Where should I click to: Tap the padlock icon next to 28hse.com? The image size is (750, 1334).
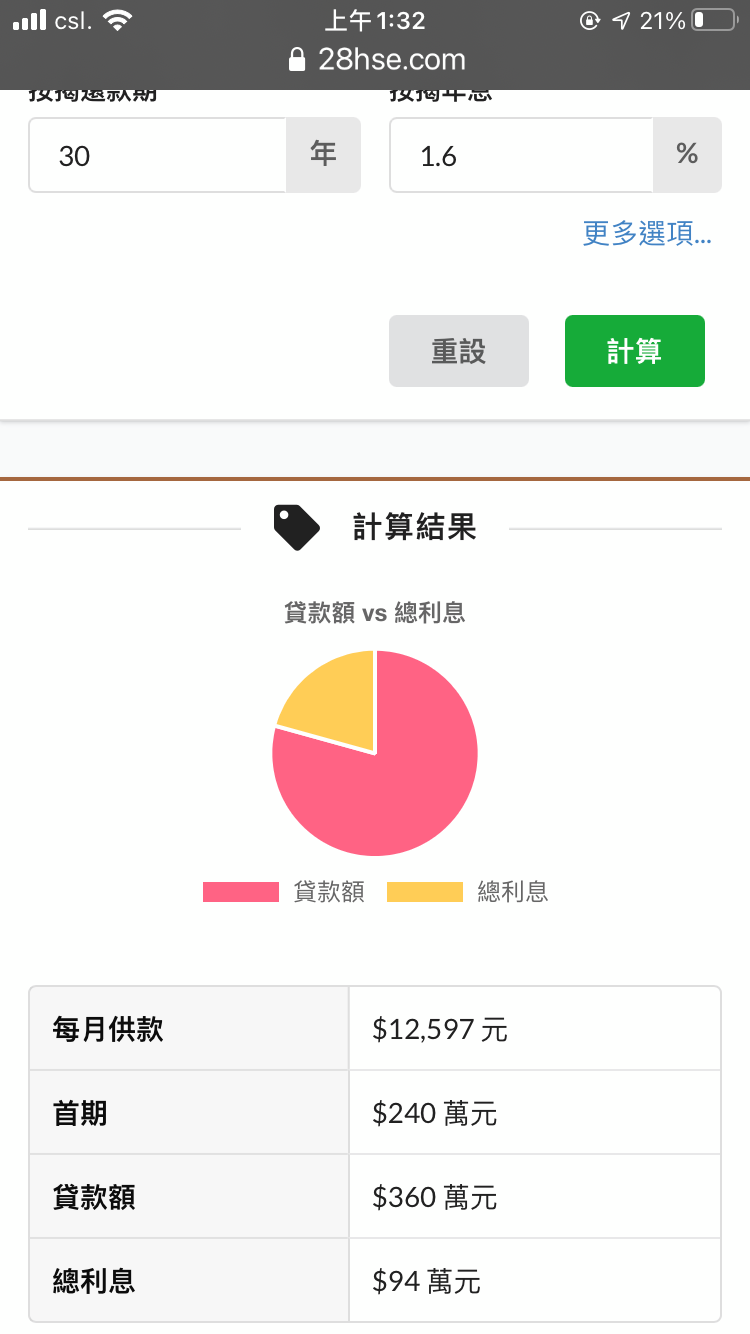[296, 60]
